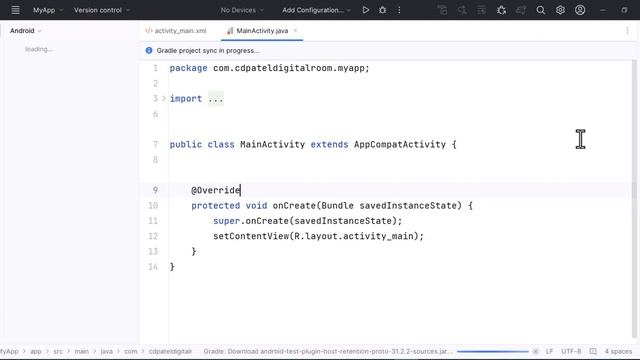Open more run actions kebab menu
This screenshot has width=640, height=360.
point(399,10)
